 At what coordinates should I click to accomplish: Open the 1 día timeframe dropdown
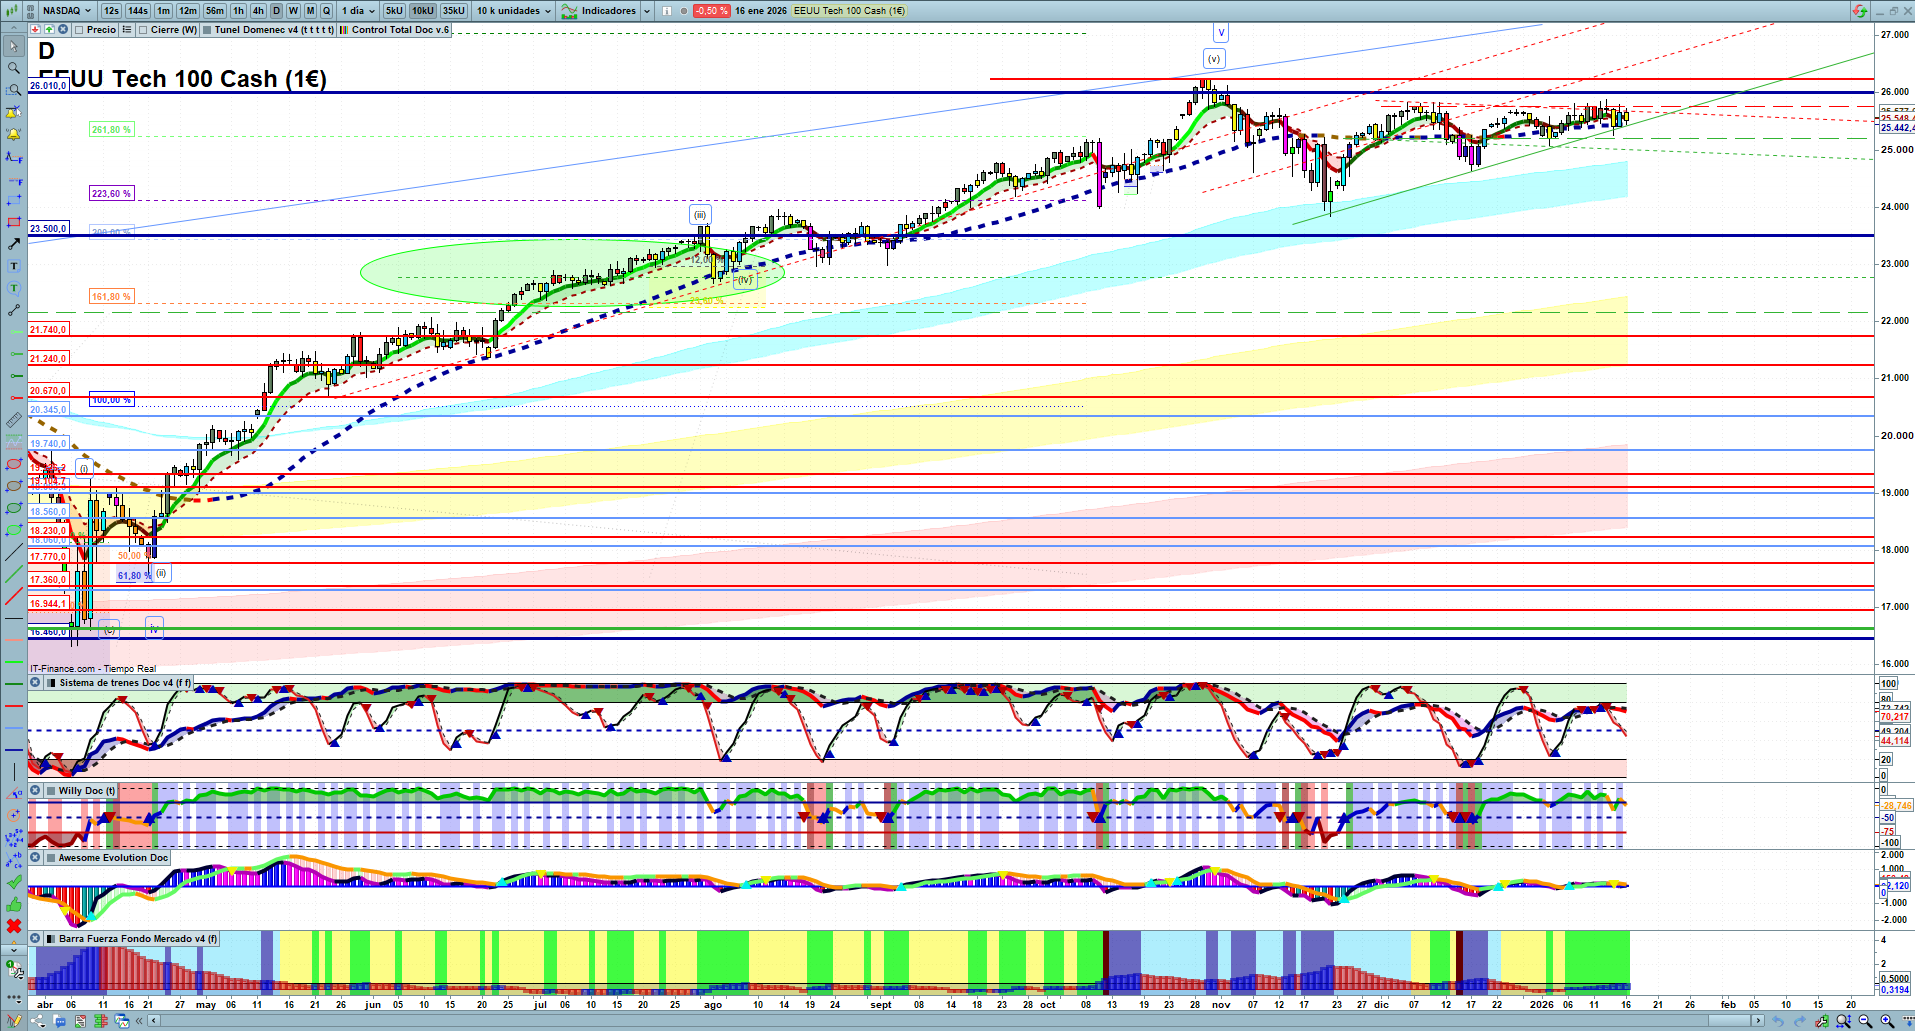[x=358, y=11]
